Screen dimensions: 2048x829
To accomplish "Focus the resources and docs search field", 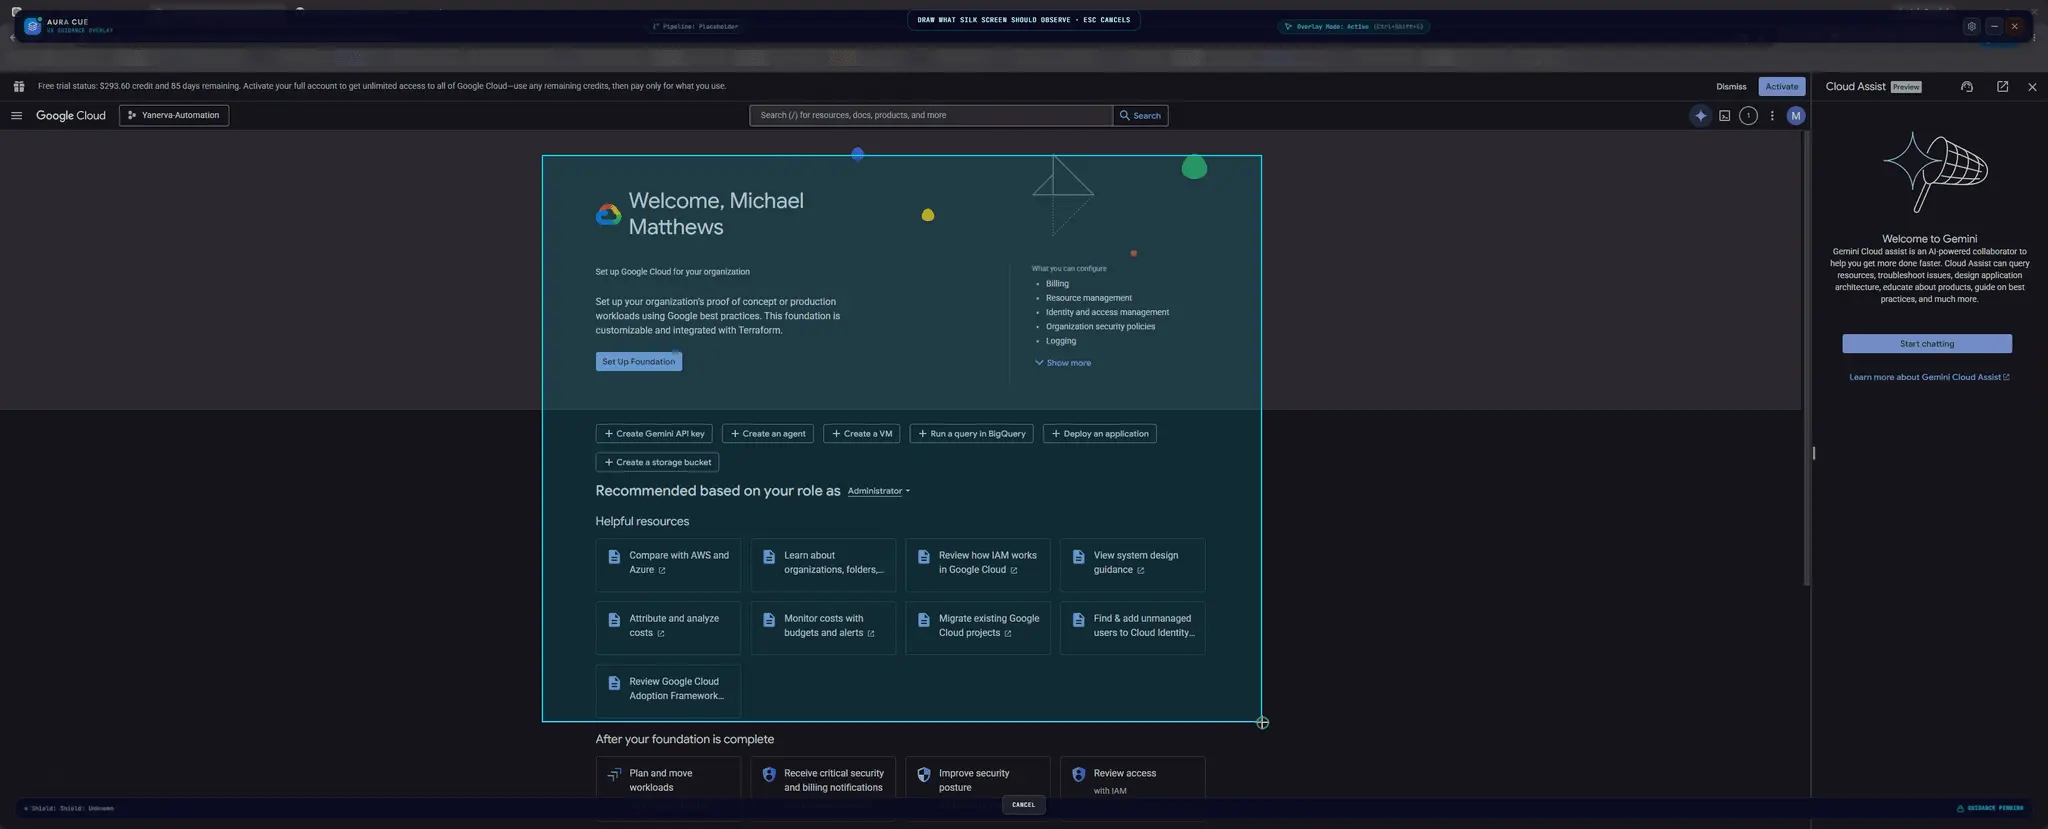I will [x=931, y=116].
